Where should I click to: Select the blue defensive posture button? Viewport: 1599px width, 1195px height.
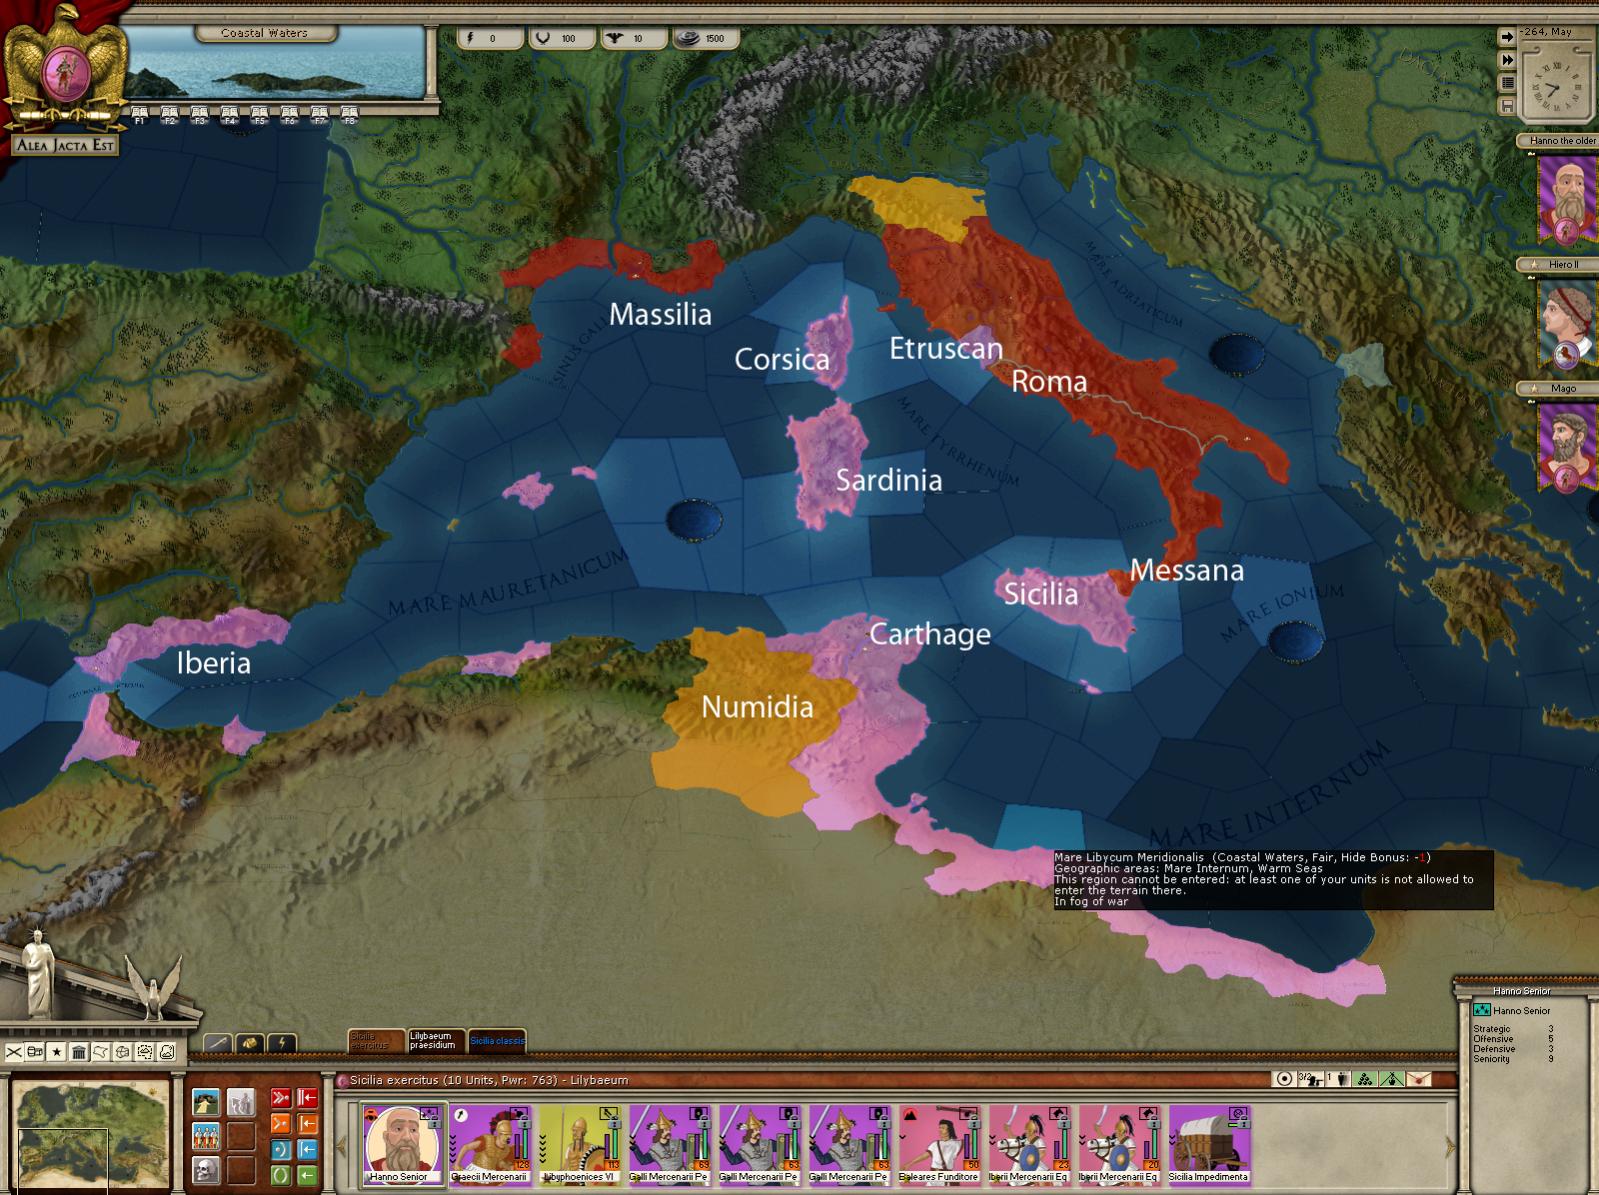click(x=280, y=1150)
